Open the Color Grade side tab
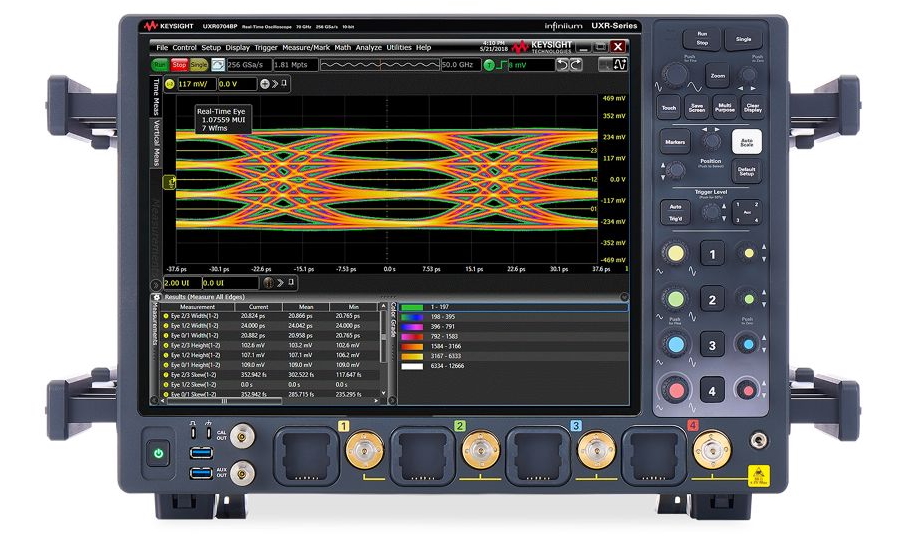The image size is (906, 544). click(393, 319)
